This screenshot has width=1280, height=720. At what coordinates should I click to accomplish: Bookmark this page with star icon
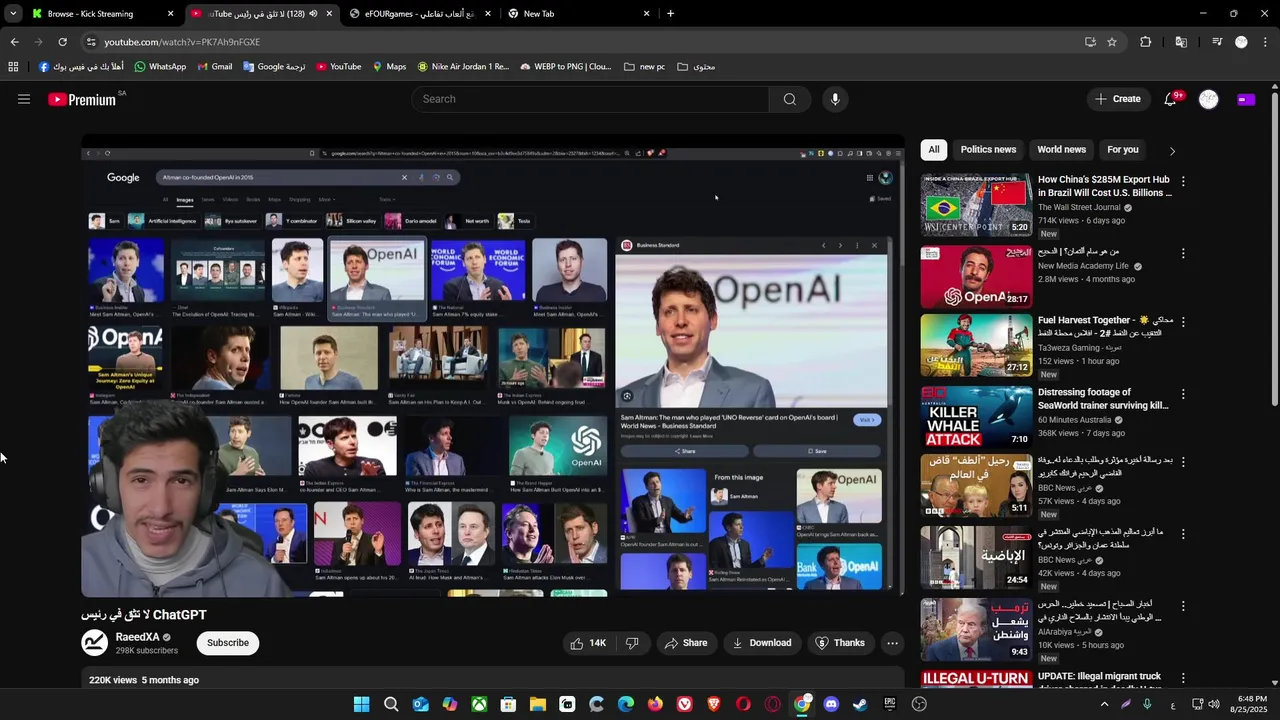(x=1112, y=42)
